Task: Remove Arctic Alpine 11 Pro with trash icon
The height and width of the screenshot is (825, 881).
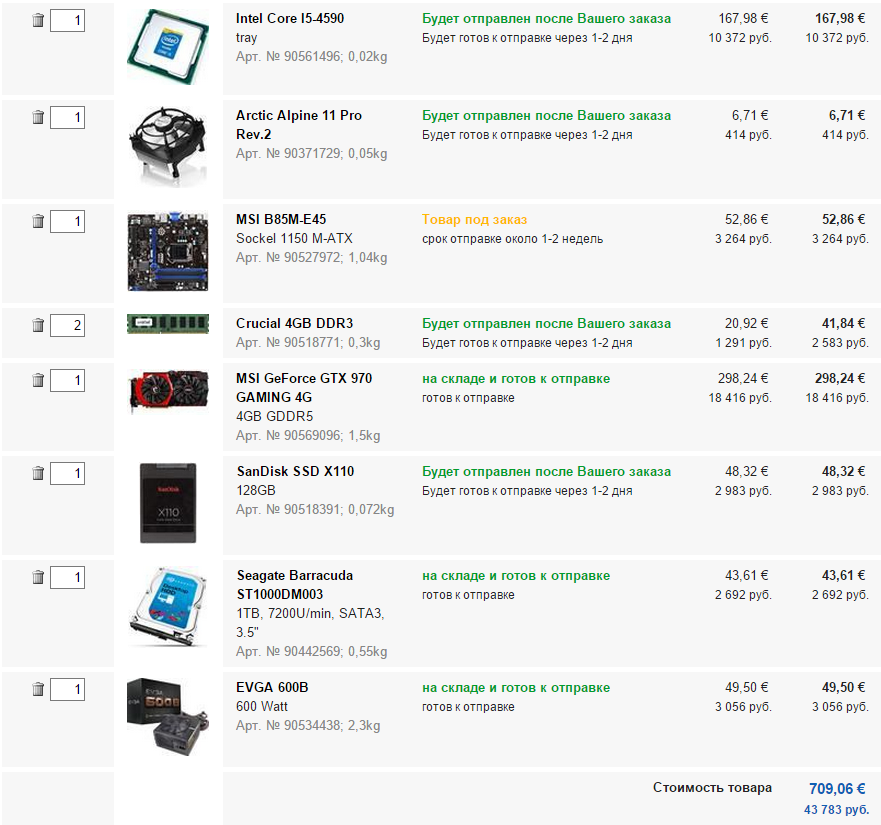Action: (x=38, y=117)
